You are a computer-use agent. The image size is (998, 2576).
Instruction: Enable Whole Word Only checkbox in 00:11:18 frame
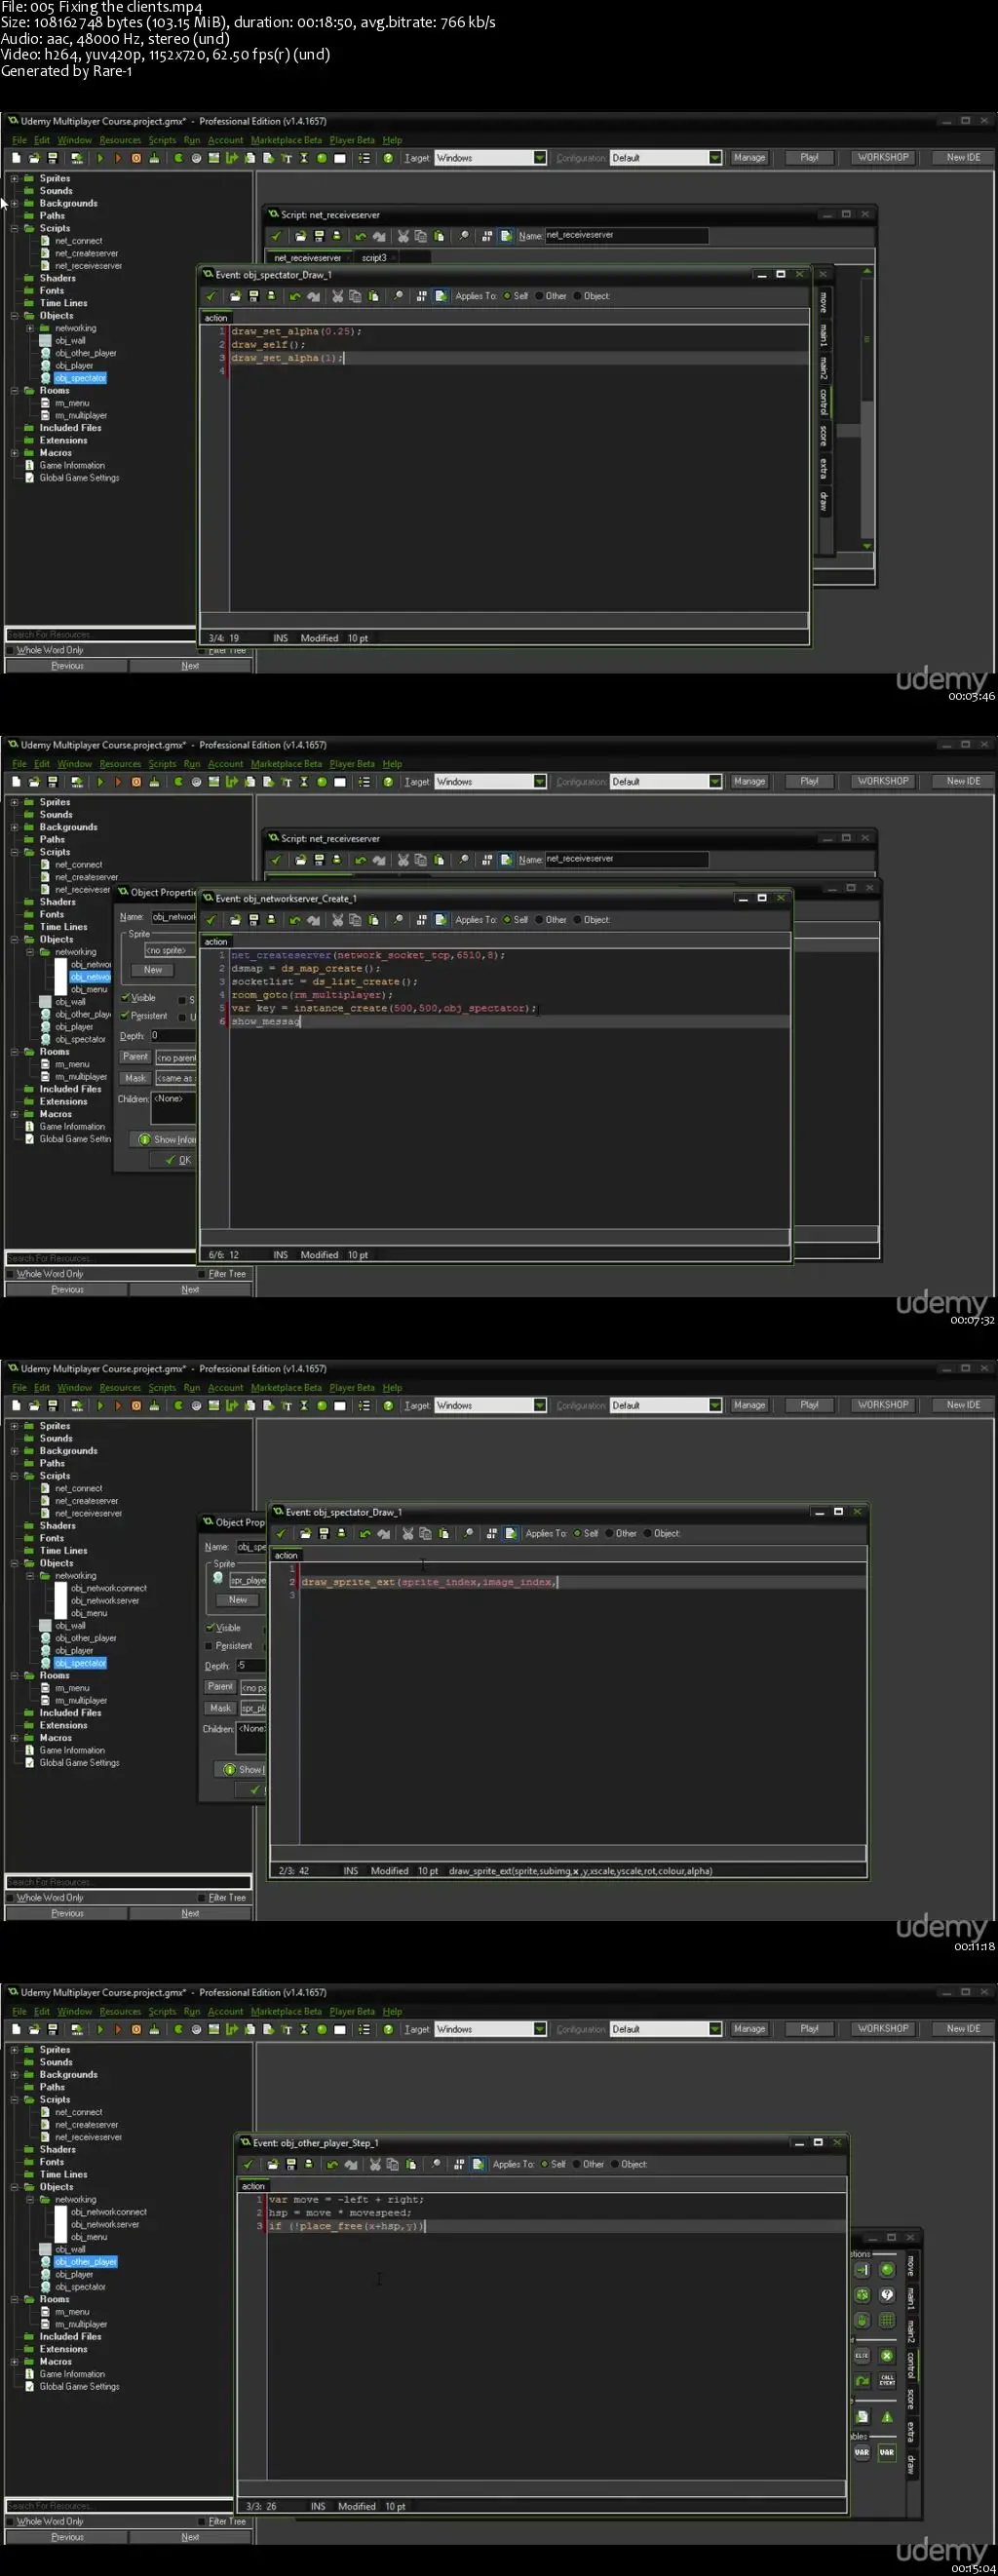pos(11,1898)
